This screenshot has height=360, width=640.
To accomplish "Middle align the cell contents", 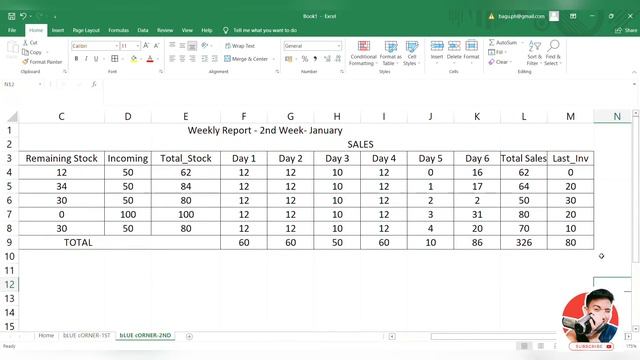I will (182, 45).
